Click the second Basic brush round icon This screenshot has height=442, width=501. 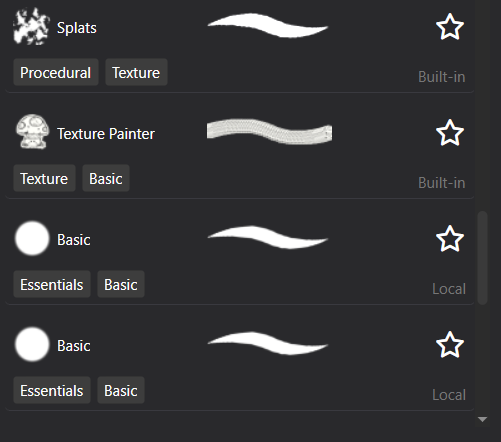pos(32,344)
